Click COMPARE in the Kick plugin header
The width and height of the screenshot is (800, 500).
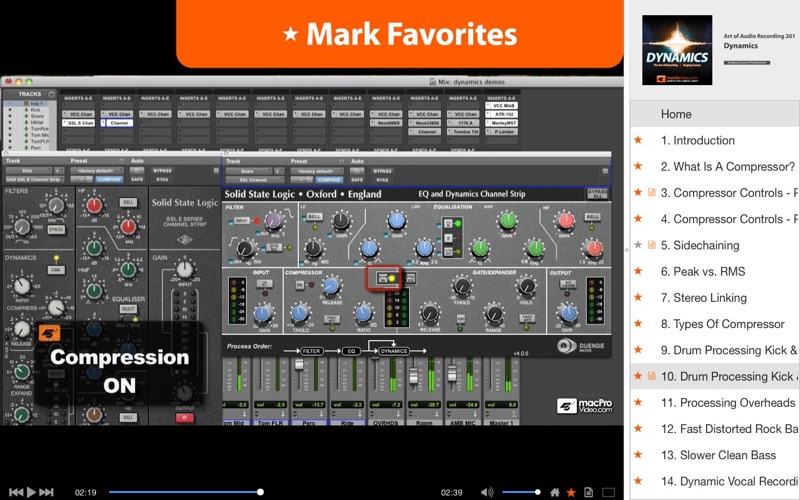point(109,179)
